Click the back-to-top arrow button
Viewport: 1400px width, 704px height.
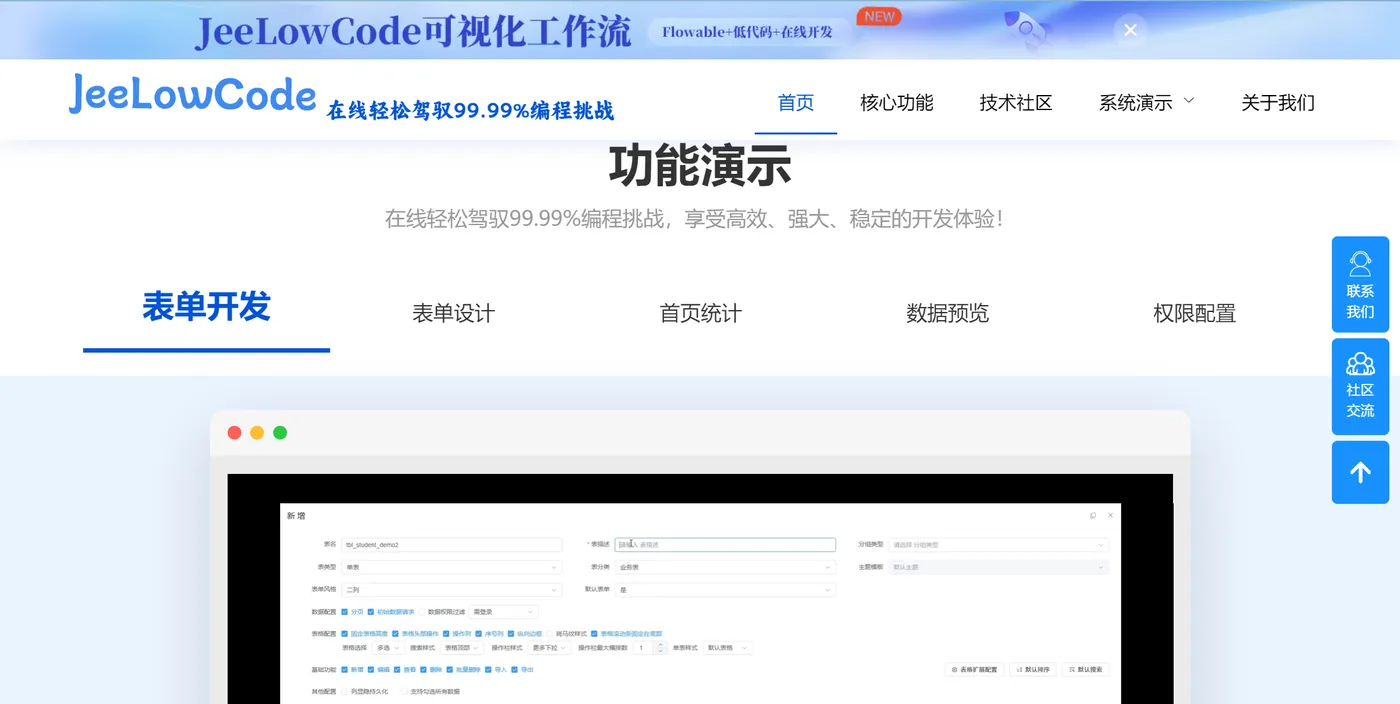[1360, 472]
